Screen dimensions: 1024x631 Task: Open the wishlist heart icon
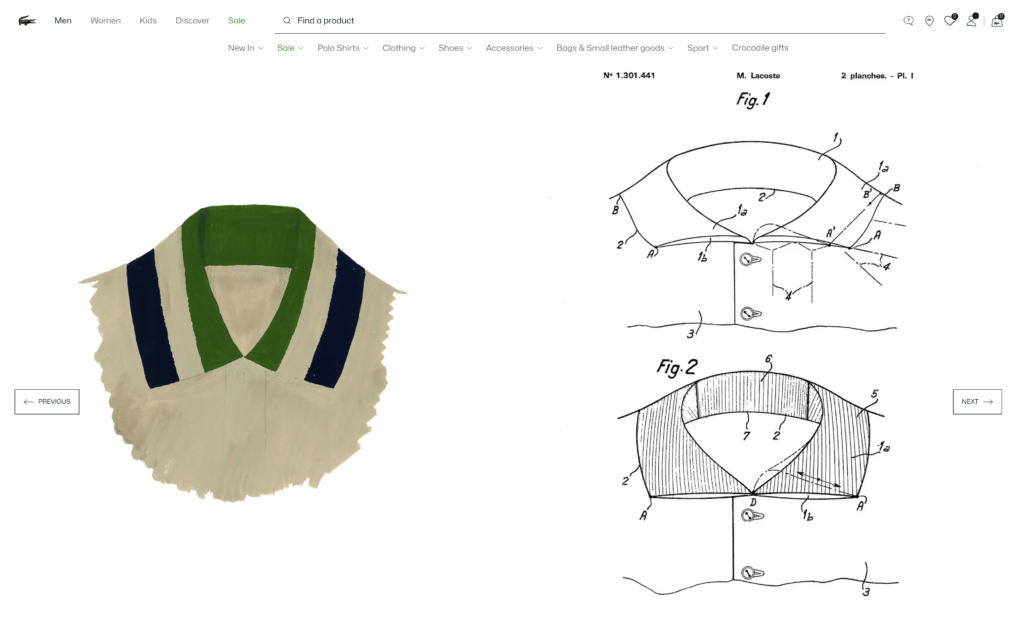[950, 20]
